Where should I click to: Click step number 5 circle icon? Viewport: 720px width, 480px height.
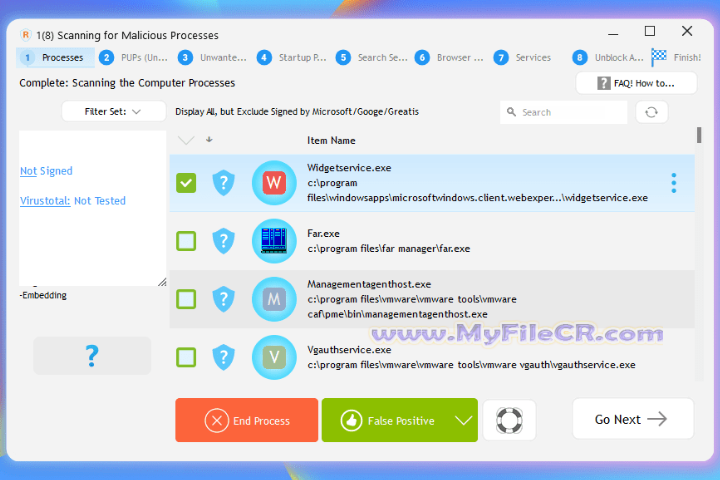pos(343,57)
